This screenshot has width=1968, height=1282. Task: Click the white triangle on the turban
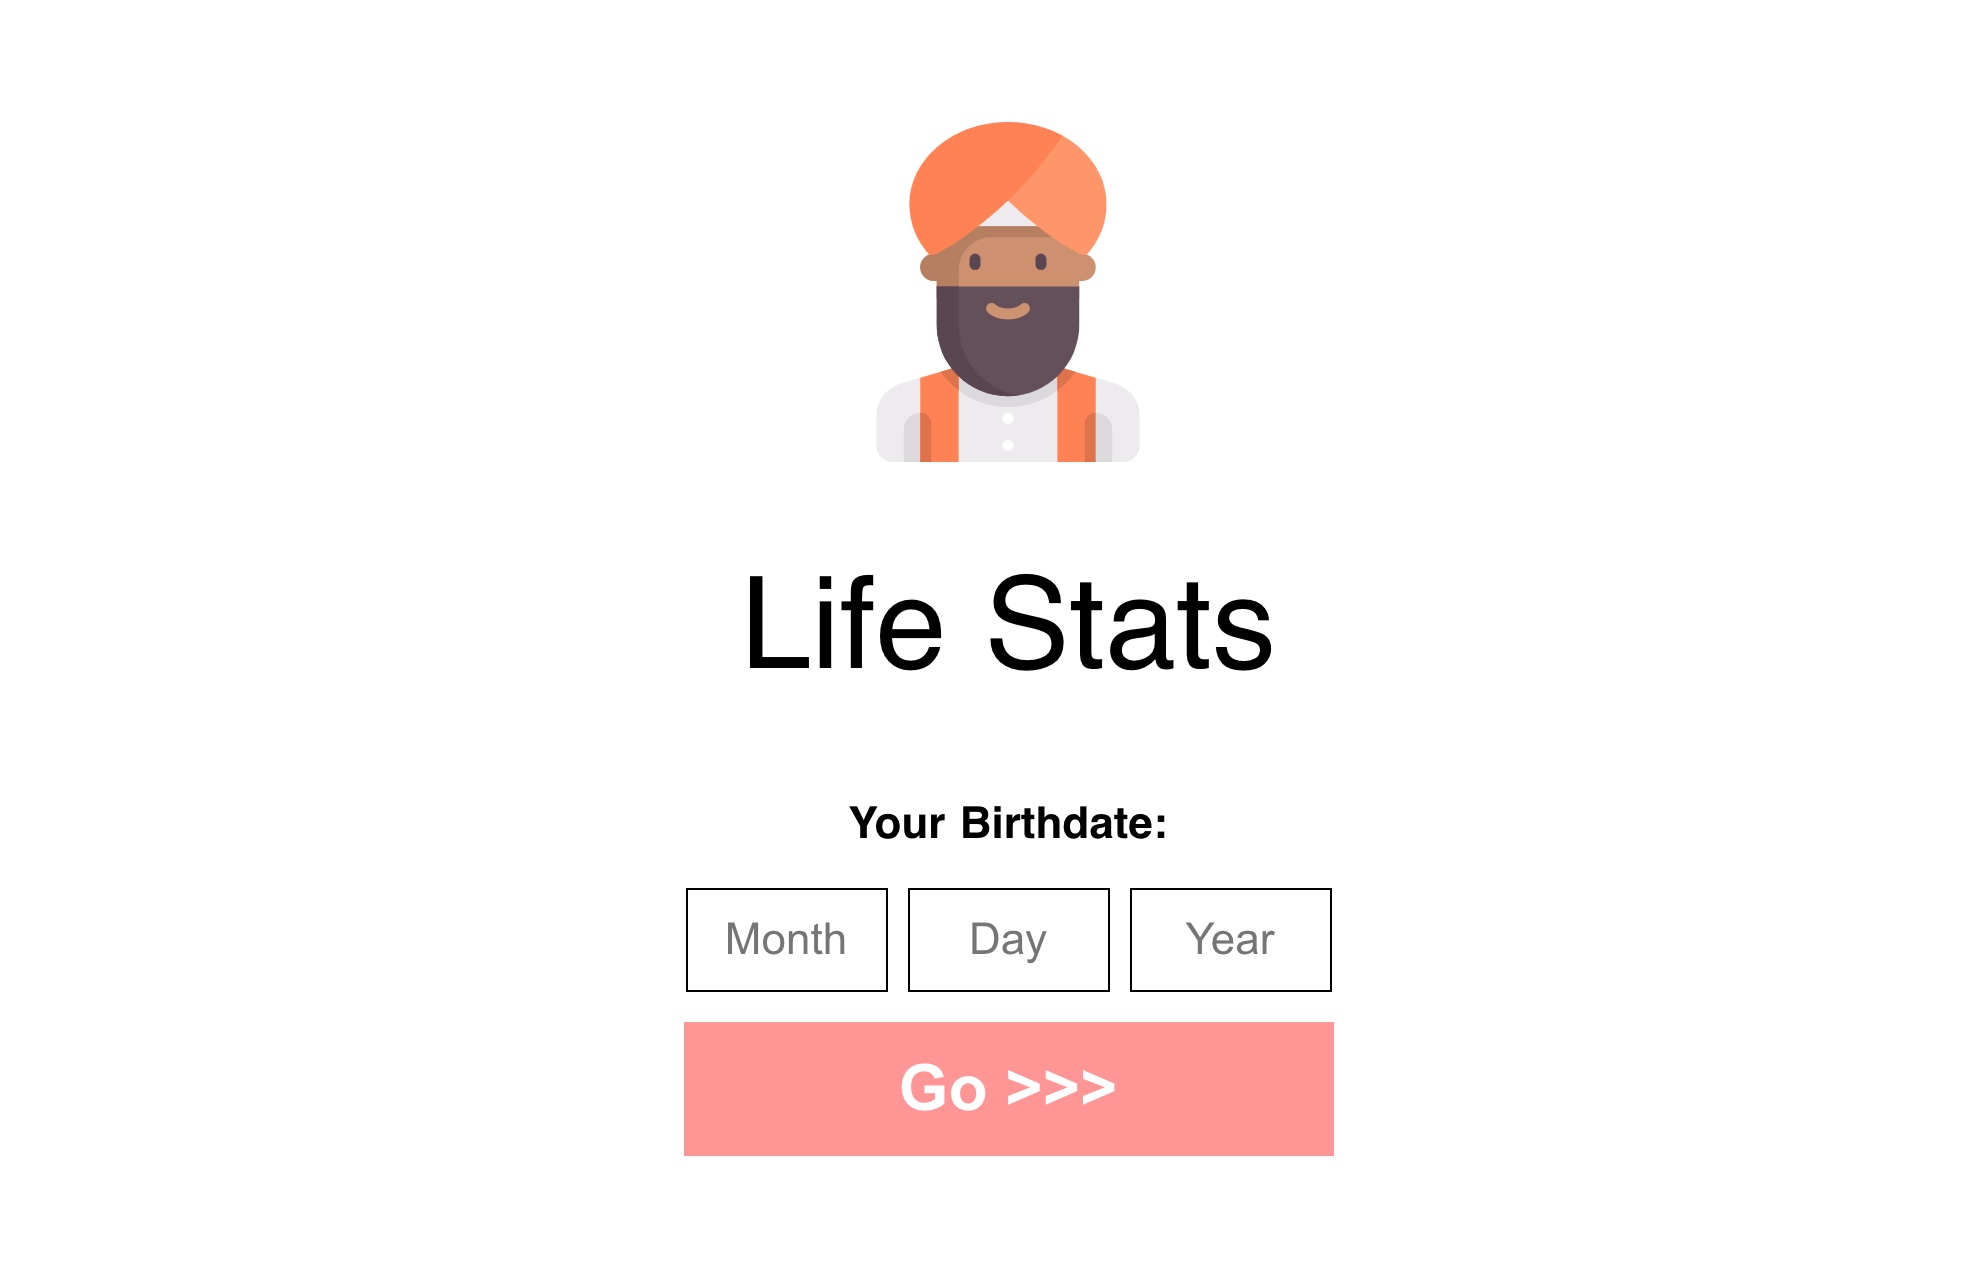pos(1008,215)
